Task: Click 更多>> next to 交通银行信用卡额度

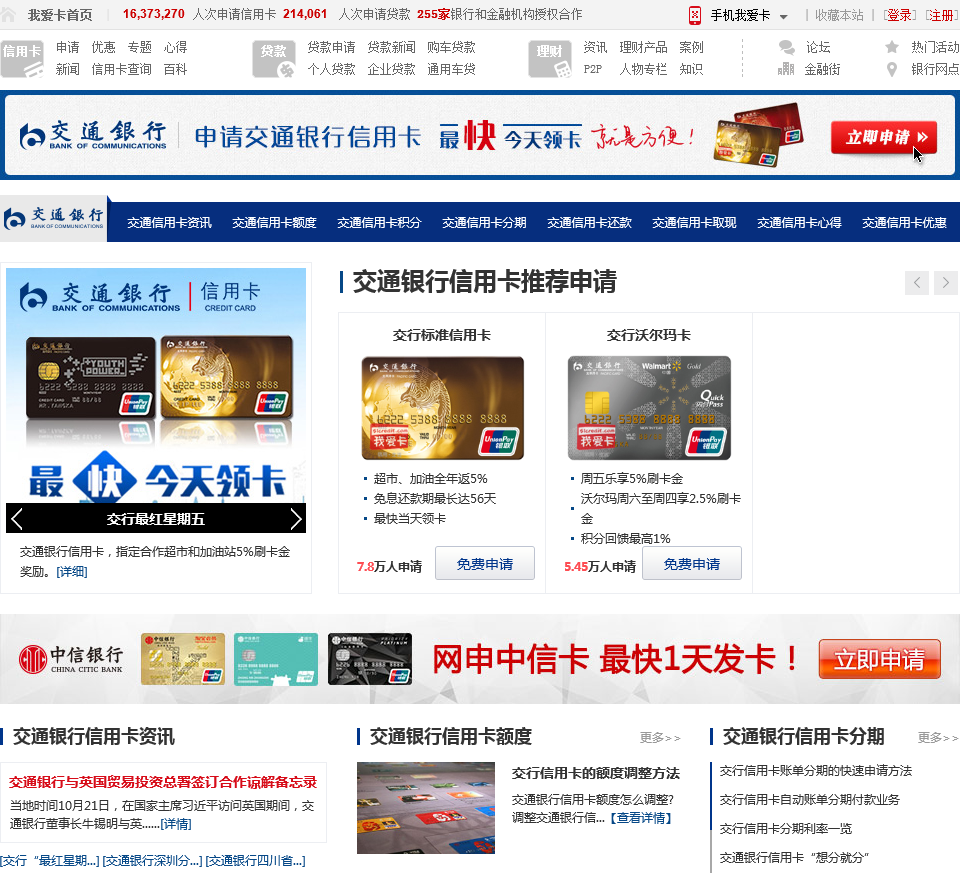Action: tap(660, 738)
